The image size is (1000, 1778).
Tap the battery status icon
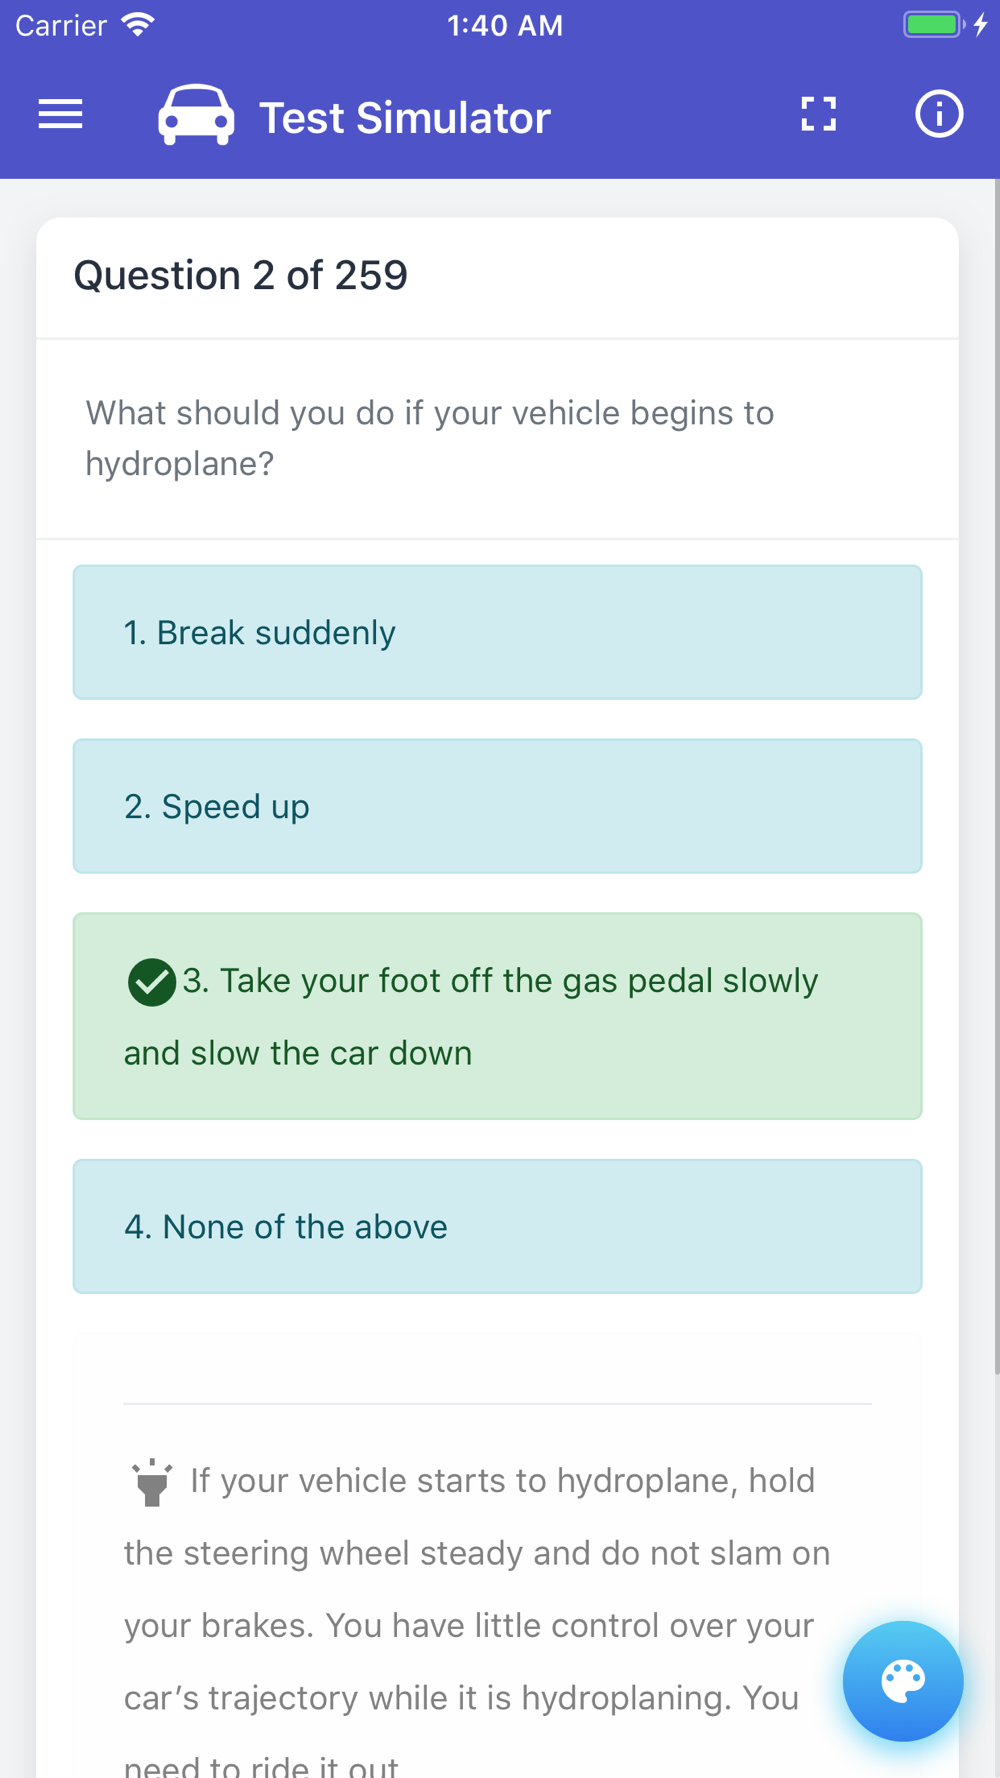932,25
